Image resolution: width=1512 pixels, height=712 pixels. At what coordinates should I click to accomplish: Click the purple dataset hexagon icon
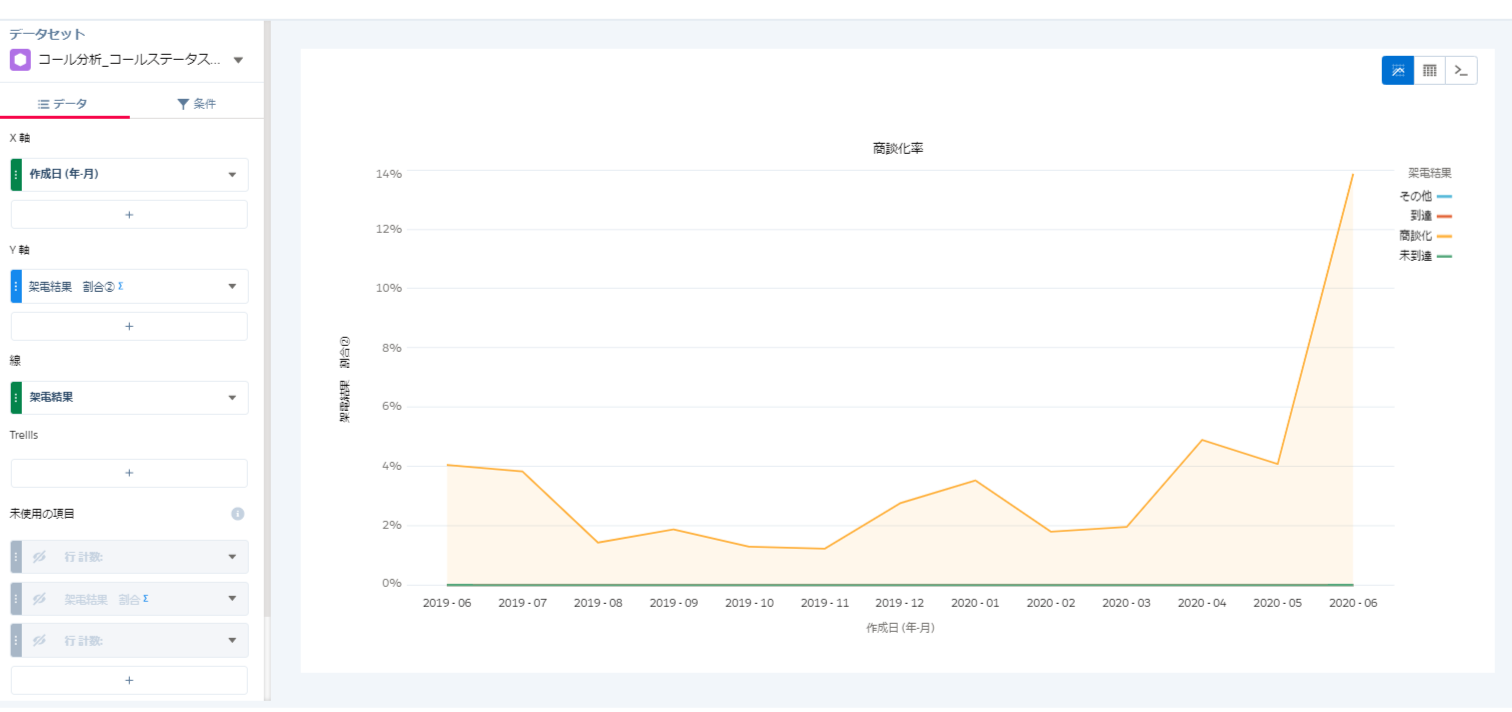20,60
